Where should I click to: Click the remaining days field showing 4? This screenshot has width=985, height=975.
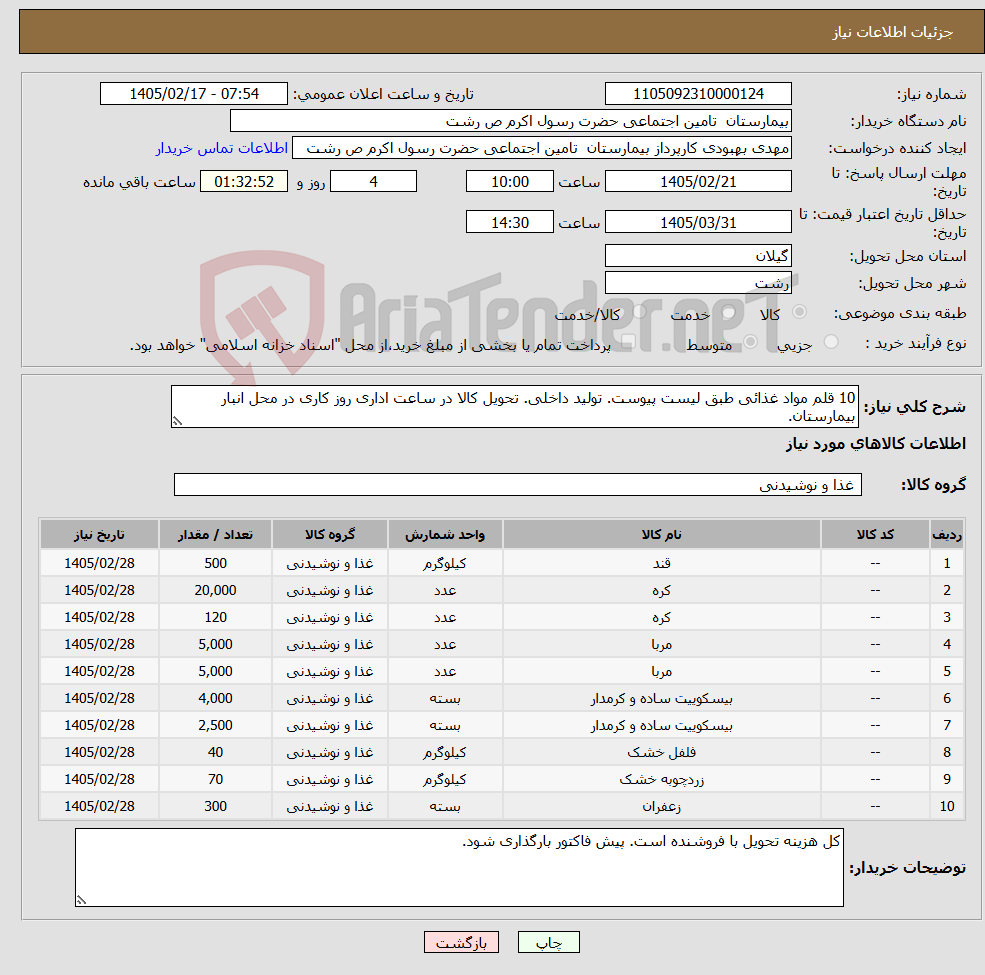coord(373,182)
